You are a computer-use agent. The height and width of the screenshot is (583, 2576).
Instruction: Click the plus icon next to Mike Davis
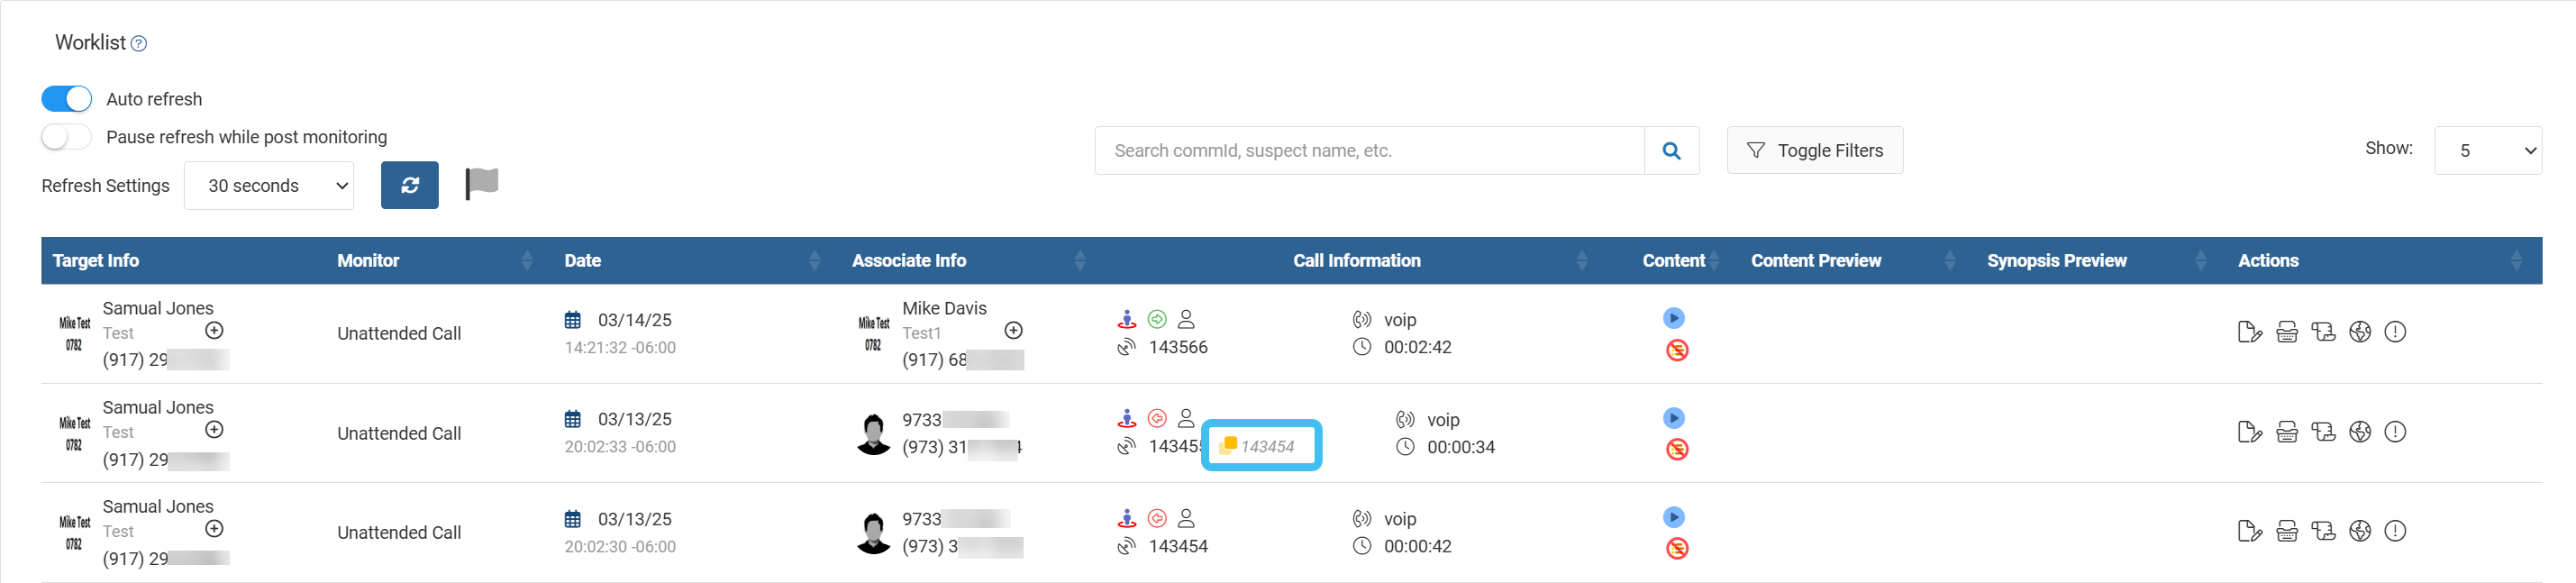(1013, 331)
